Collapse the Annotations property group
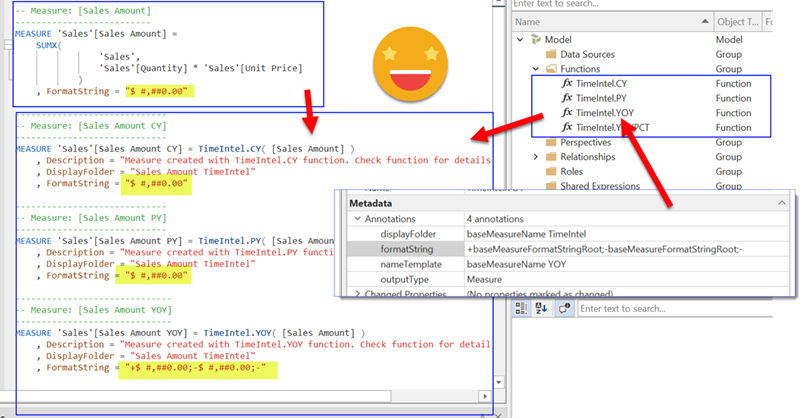This screenshot has width=800, height=418. coord(357,218)
